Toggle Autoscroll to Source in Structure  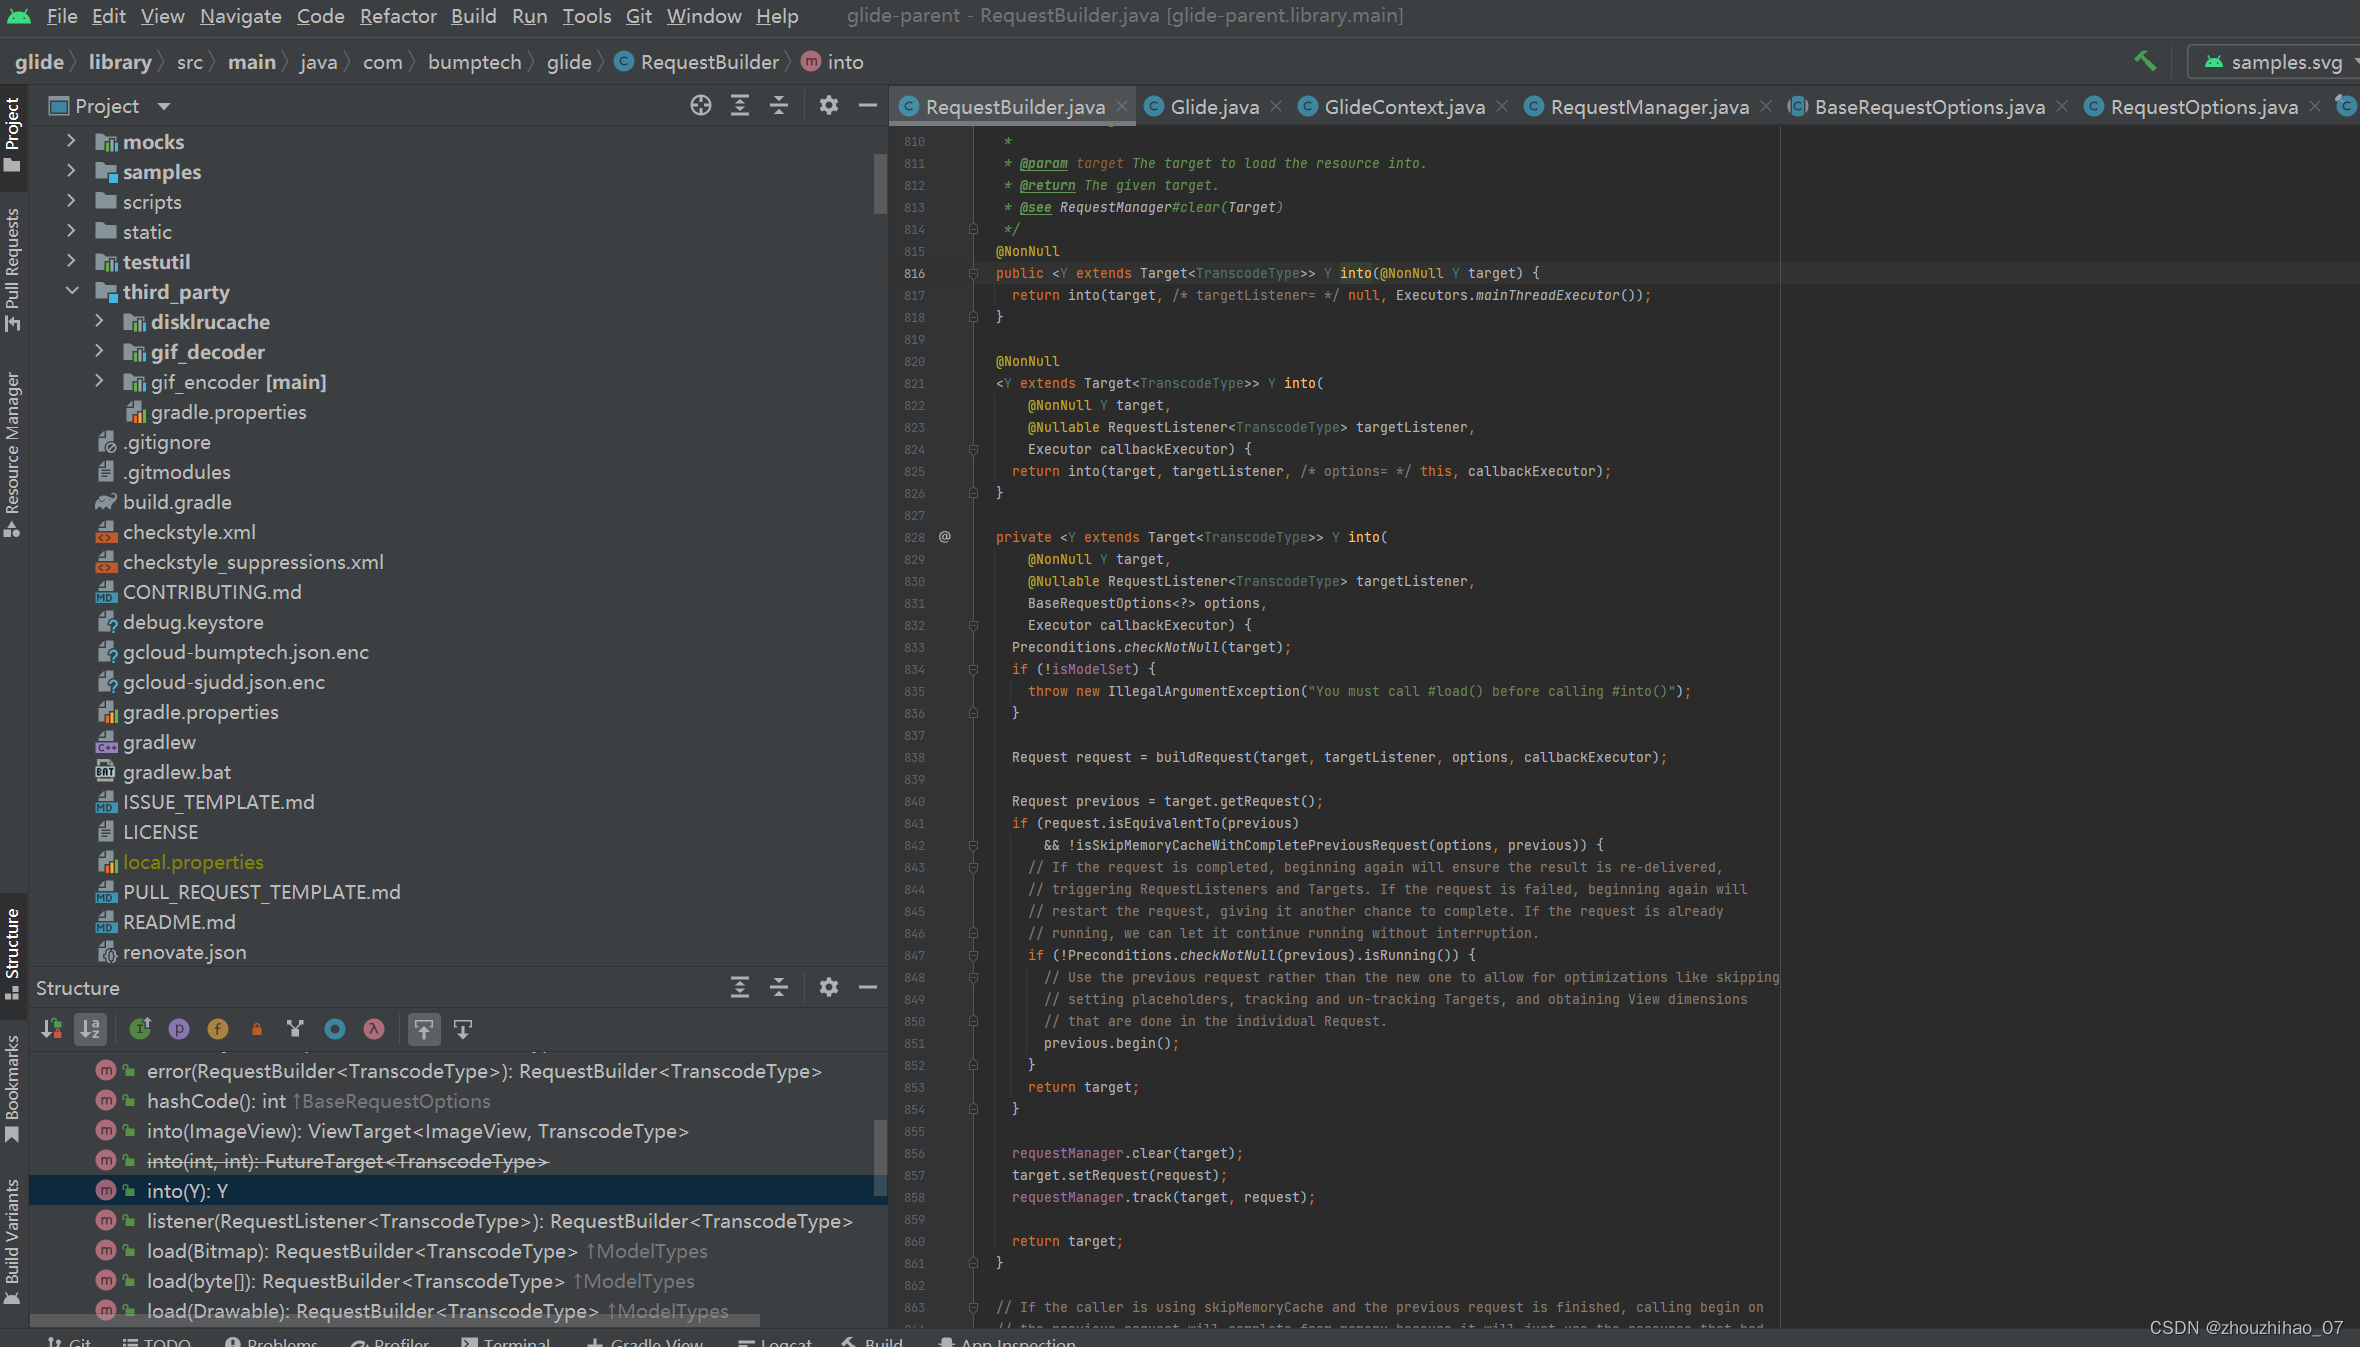(424, 1029)
